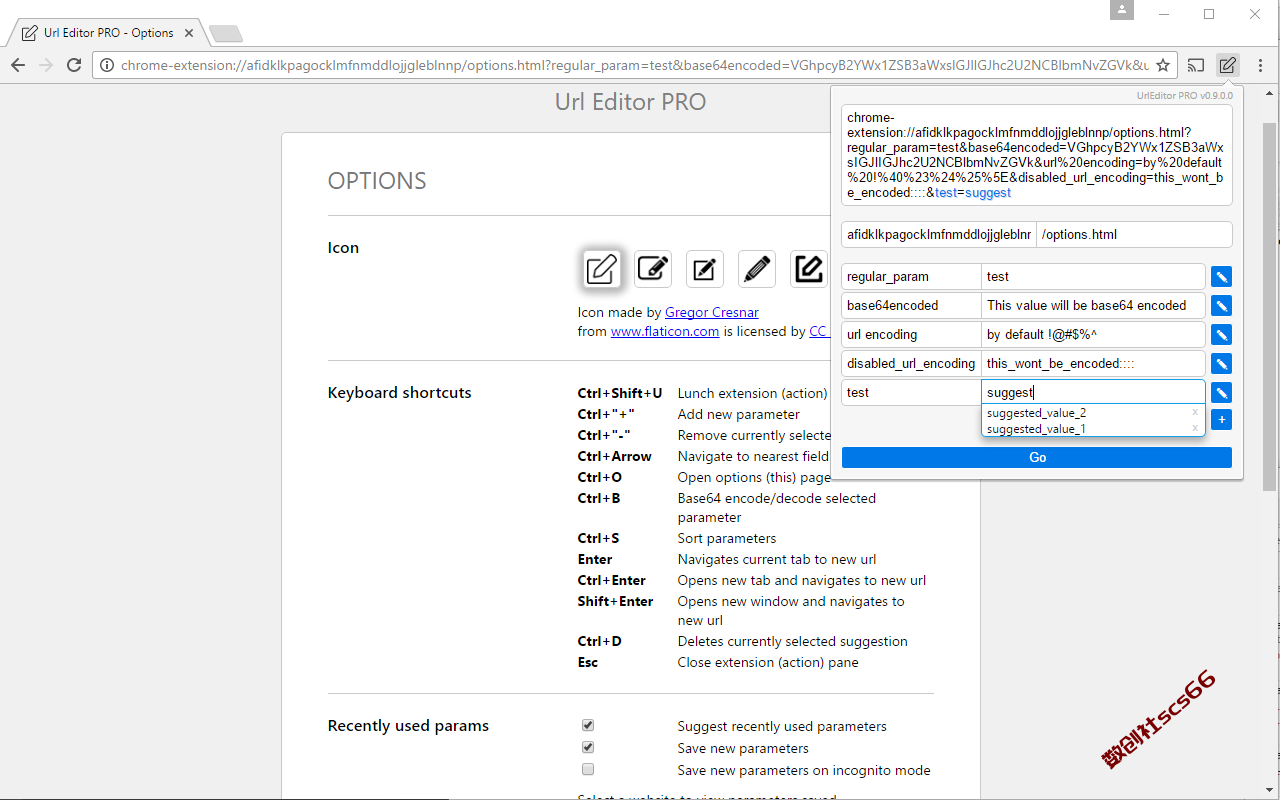The image size is (1280, 800).
Task: Click edit button for regular_param row
Action: [1221, 277]
